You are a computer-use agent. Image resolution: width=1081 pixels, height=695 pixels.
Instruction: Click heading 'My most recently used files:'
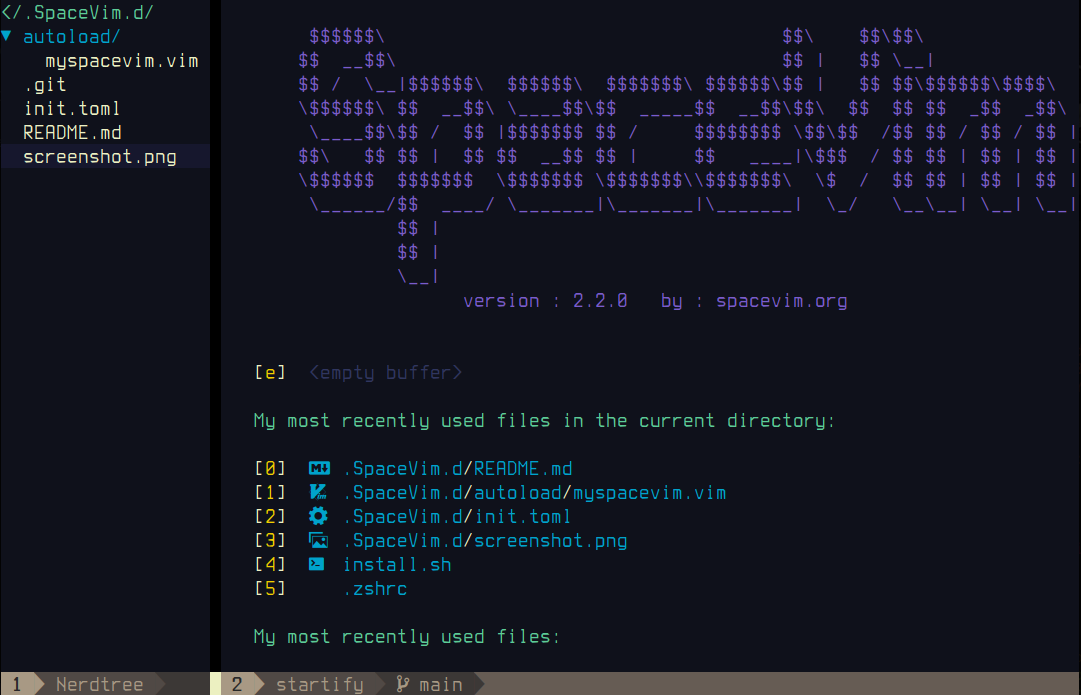(x=407, y=636)
